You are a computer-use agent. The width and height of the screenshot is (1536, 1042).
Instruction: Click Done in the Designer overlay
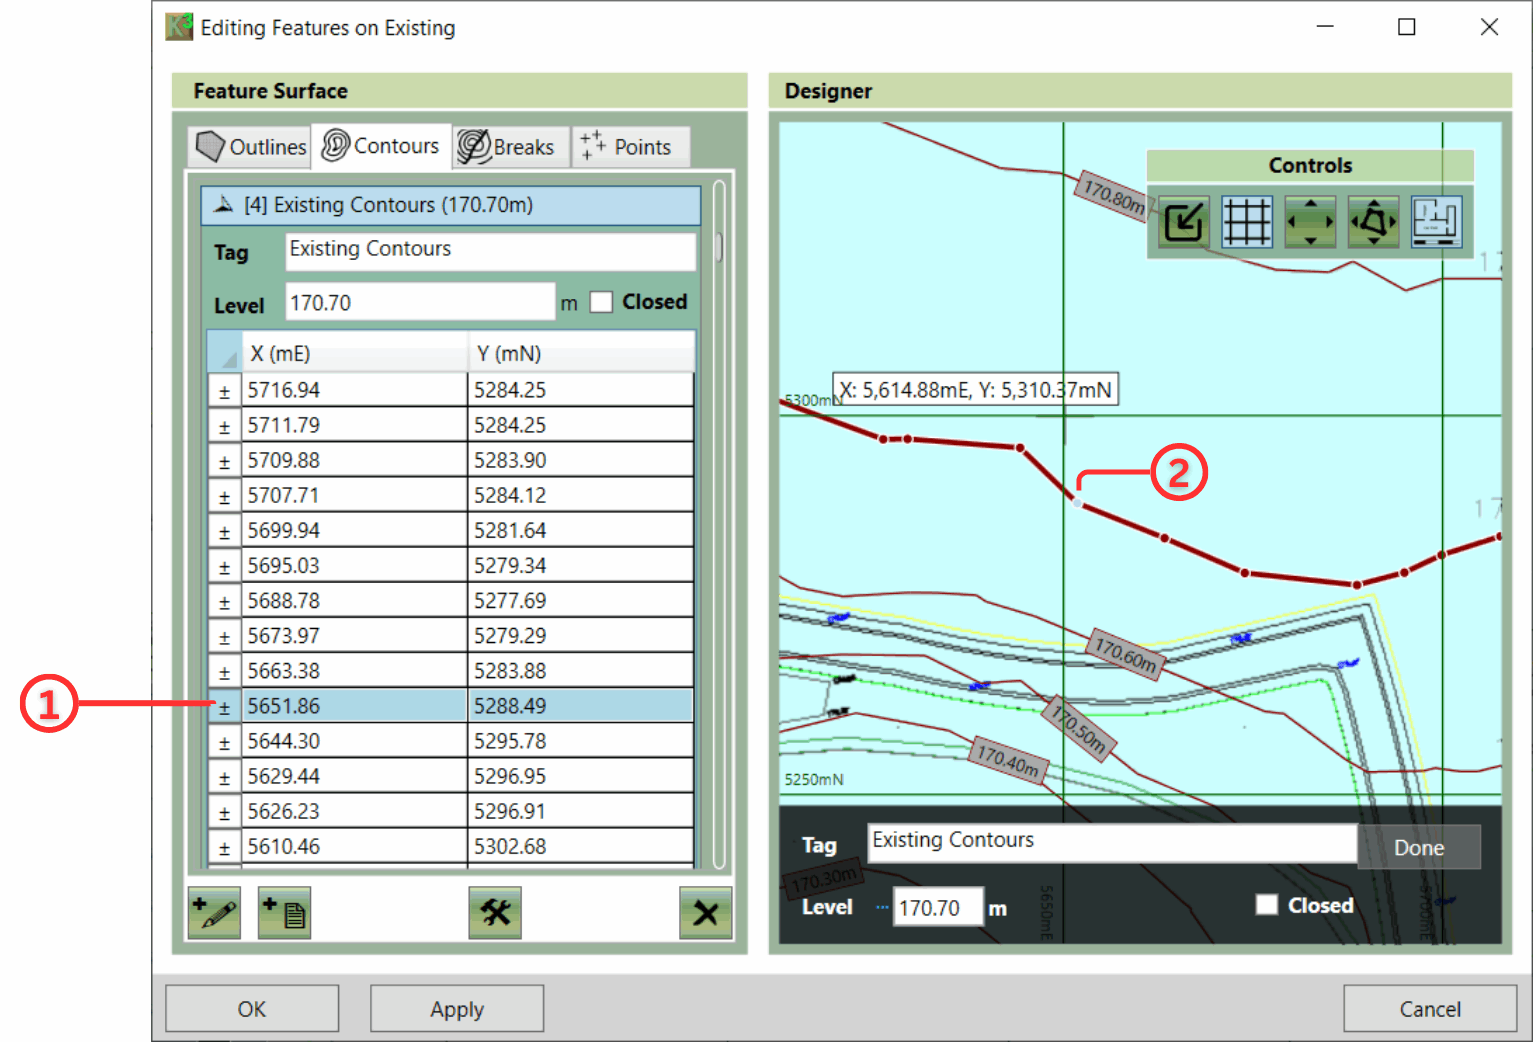coord(1418,847)
